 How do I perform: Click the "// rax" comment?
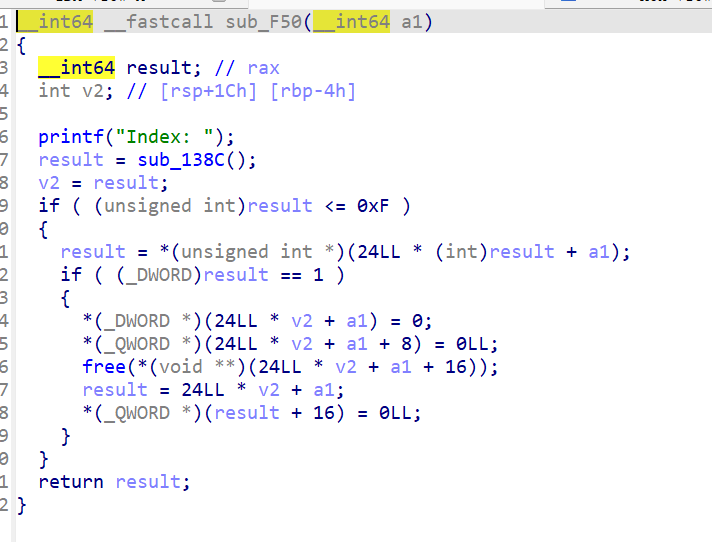[247, 68]
